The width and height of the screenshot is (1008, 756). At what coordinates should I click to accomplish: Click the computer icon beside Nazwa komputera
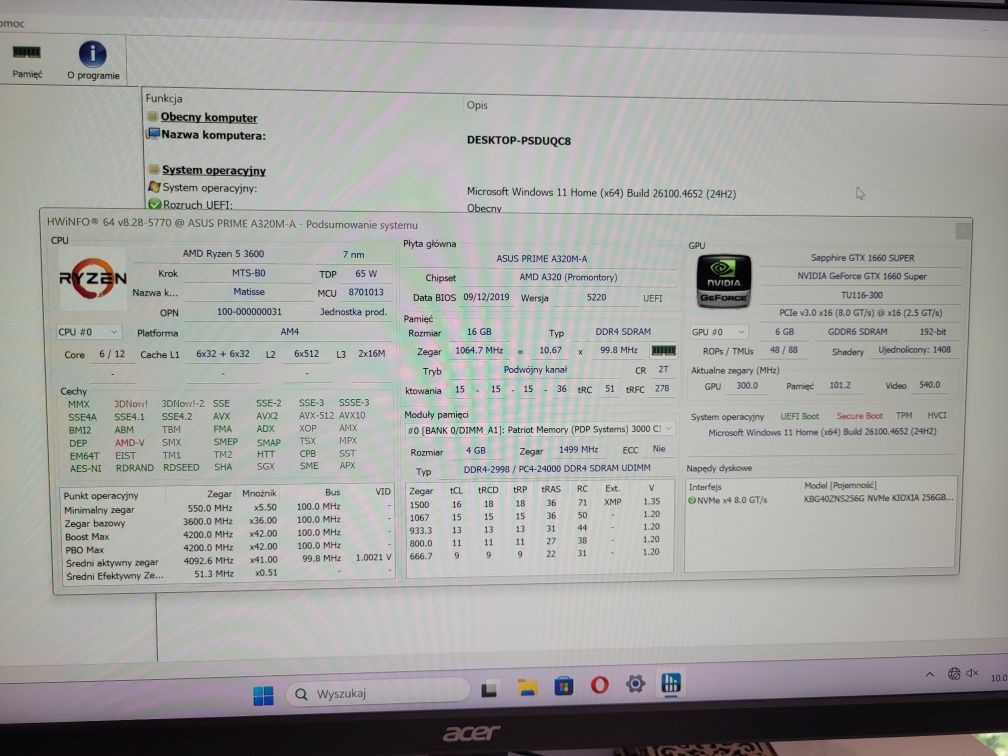(x=153, y=134)
